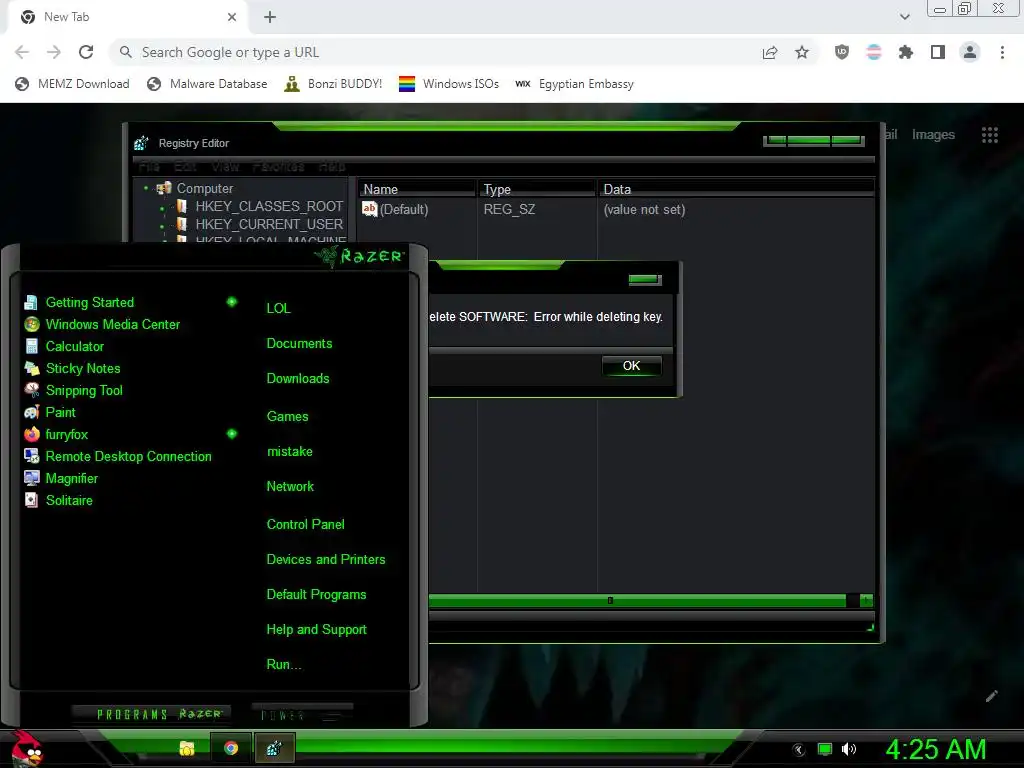Toggle Chrome side panel icon
1024x768 pixels.
(x=938, y=52)
